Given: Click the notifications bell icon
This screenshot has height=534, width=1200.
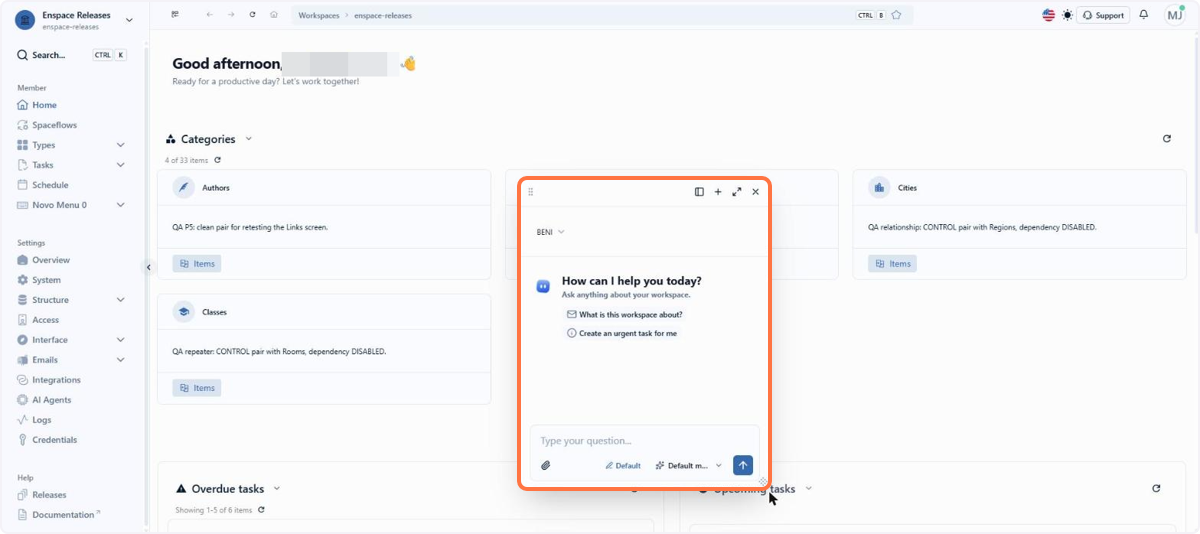Looking at the screenshot, I should coord(1144,15).
